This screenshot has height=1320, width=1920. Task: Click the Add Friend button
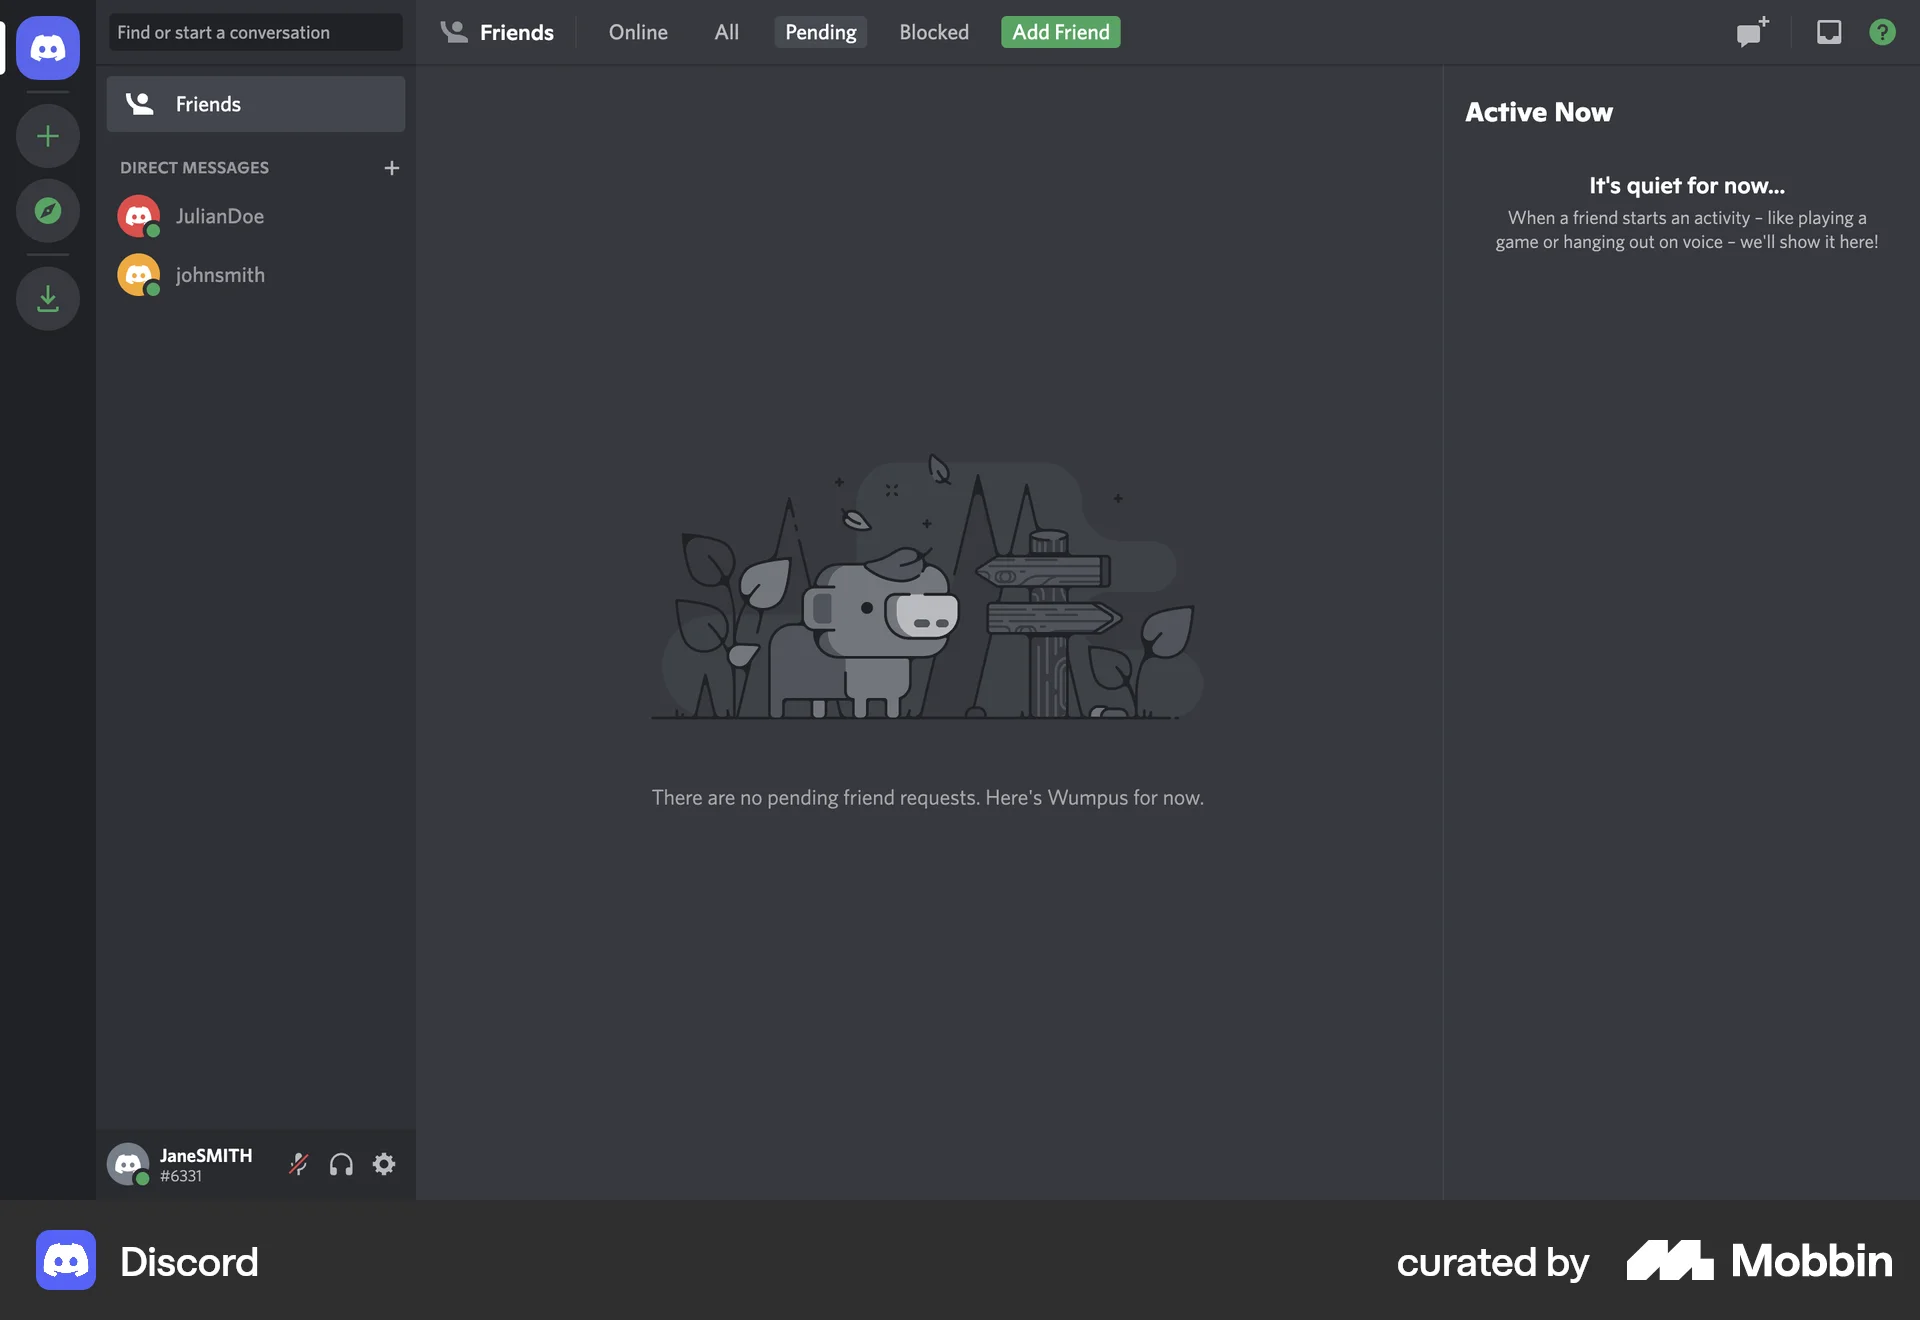pyautogui.click(x=1059, y=32)
